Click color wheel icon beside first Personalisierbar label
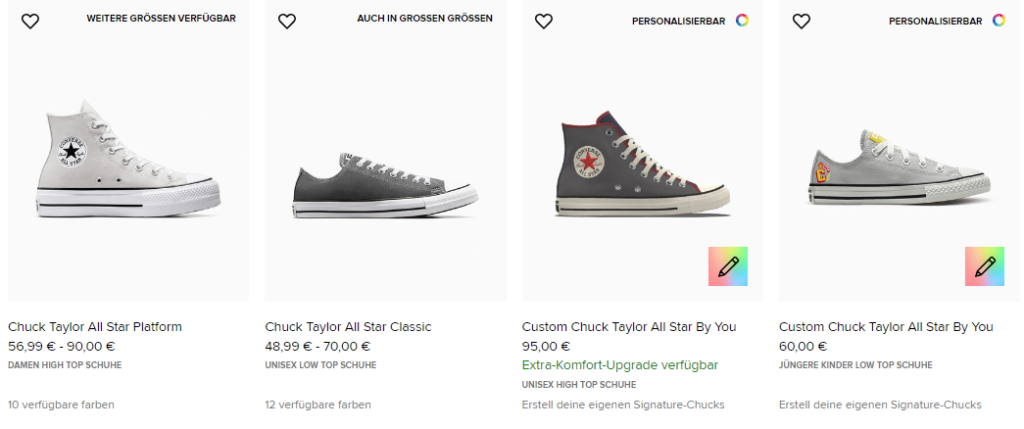The image size is (1024, 429). point(742,20)
